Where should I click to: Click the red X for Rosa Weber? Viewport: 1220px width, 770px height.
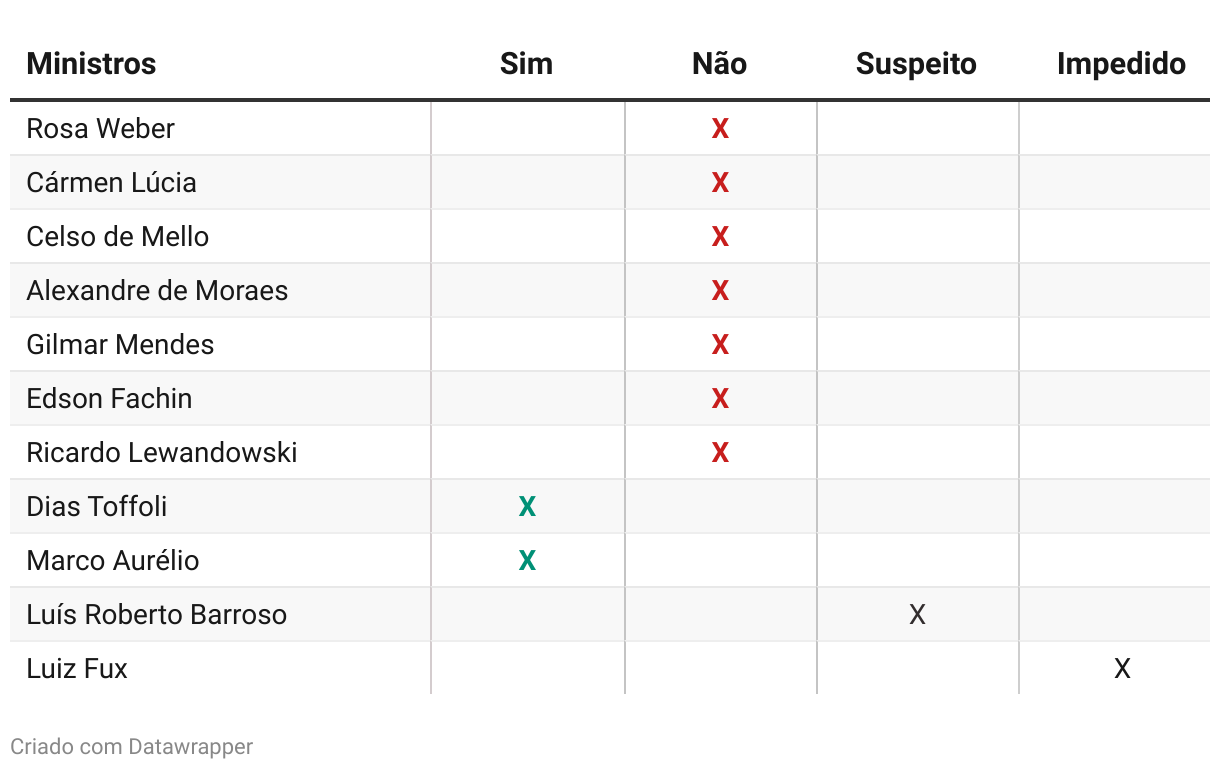720,128
